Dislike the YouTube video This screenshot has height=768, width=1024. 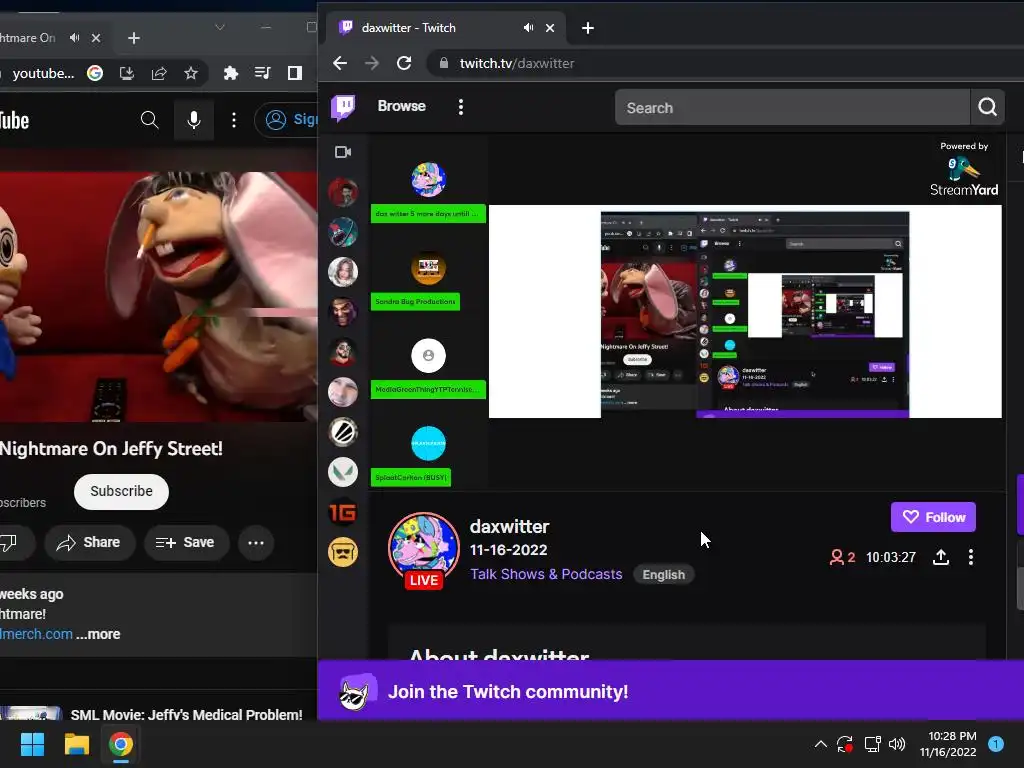point(9,542)
